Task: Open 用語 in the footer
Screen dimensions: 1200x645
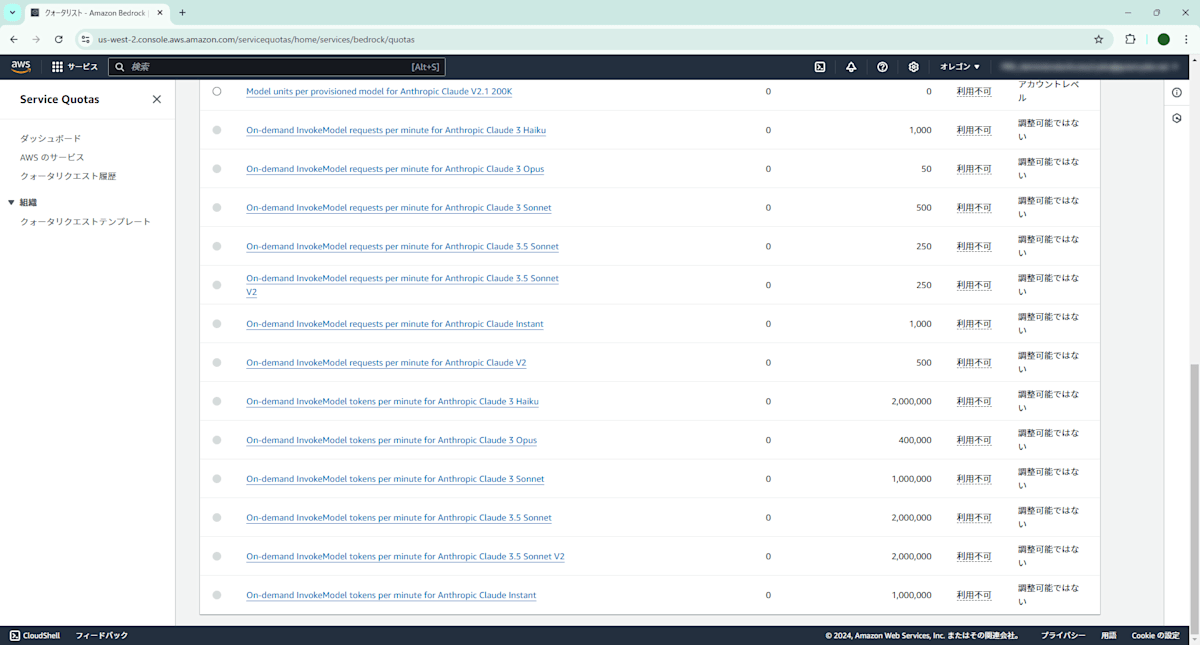Action: 1109,635
